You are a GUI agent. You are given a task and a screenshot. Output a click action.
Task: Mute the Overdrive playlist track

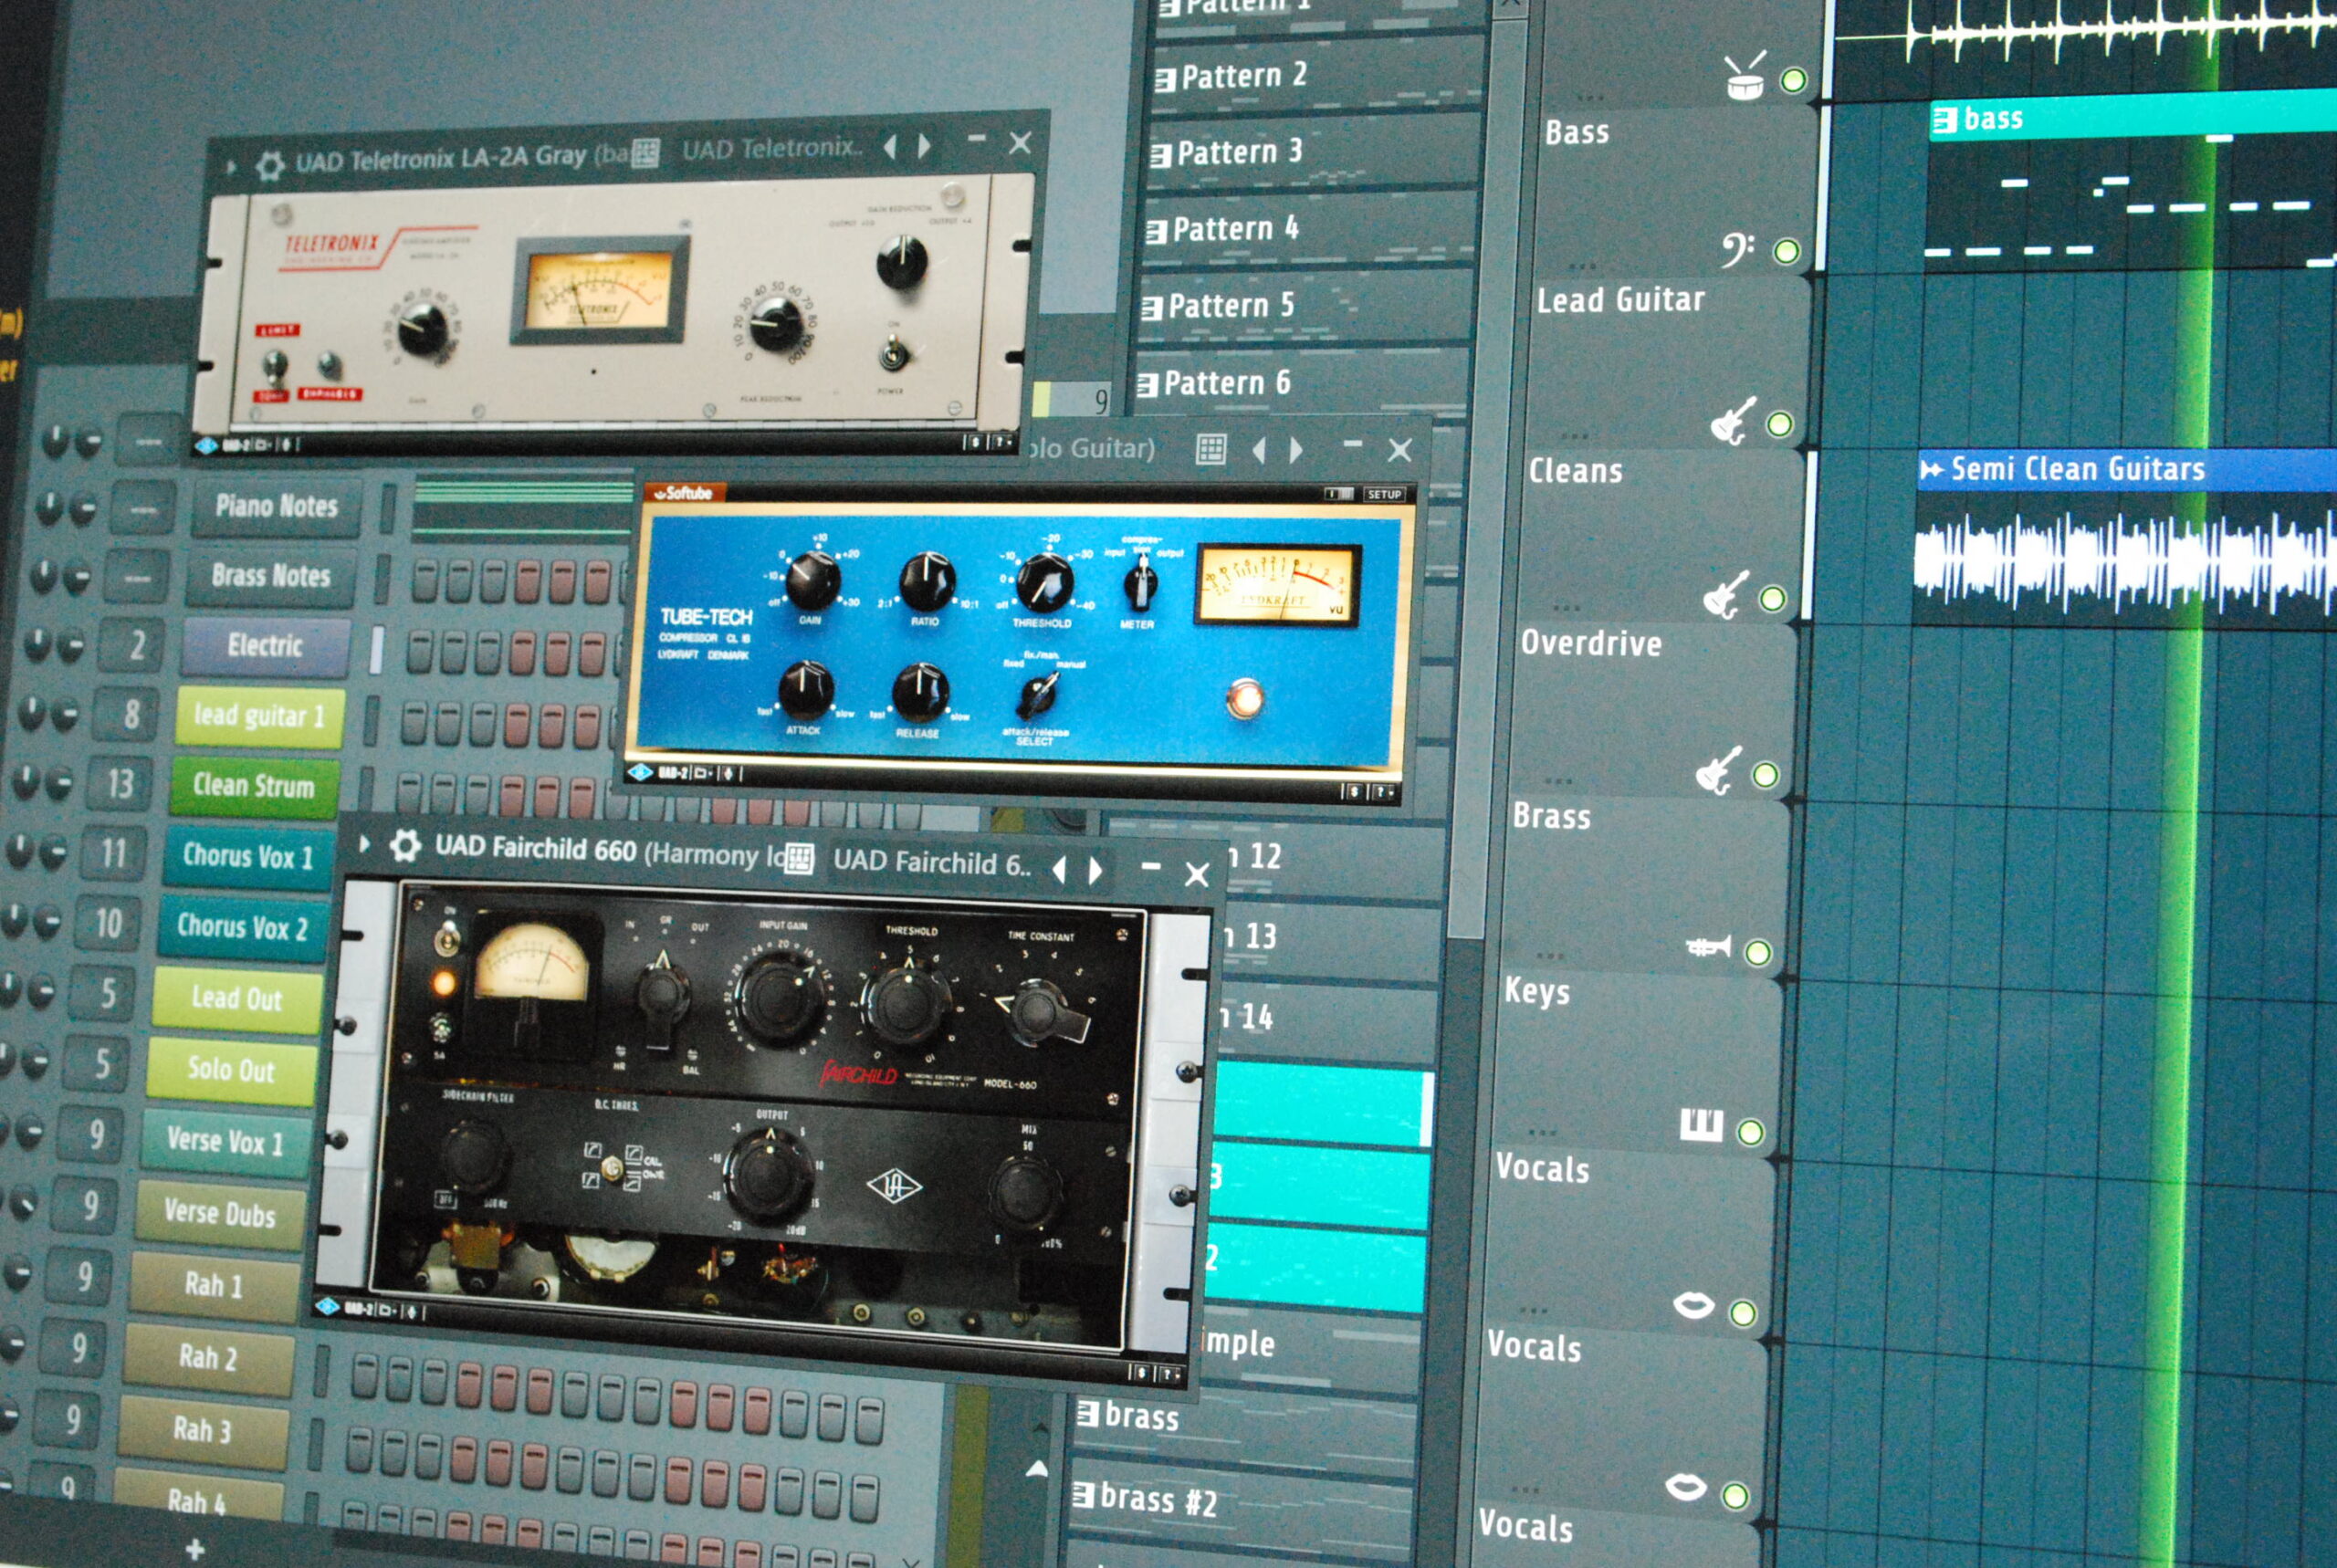[1765, 774]
